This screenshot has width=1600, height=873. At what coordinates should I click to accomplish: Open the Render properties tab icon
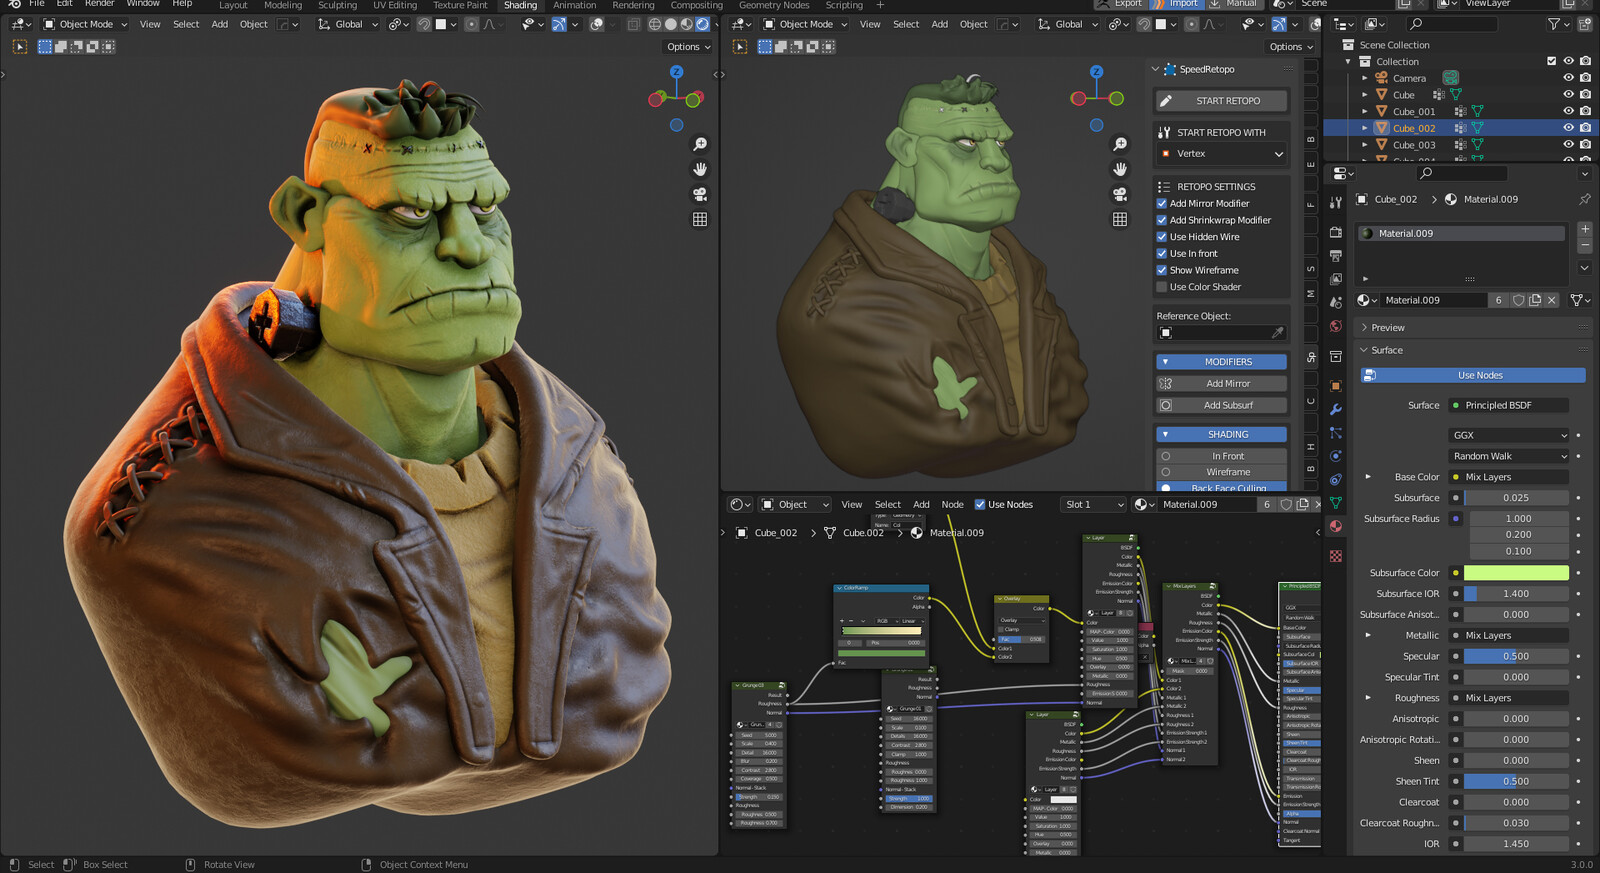point(1336,231)
